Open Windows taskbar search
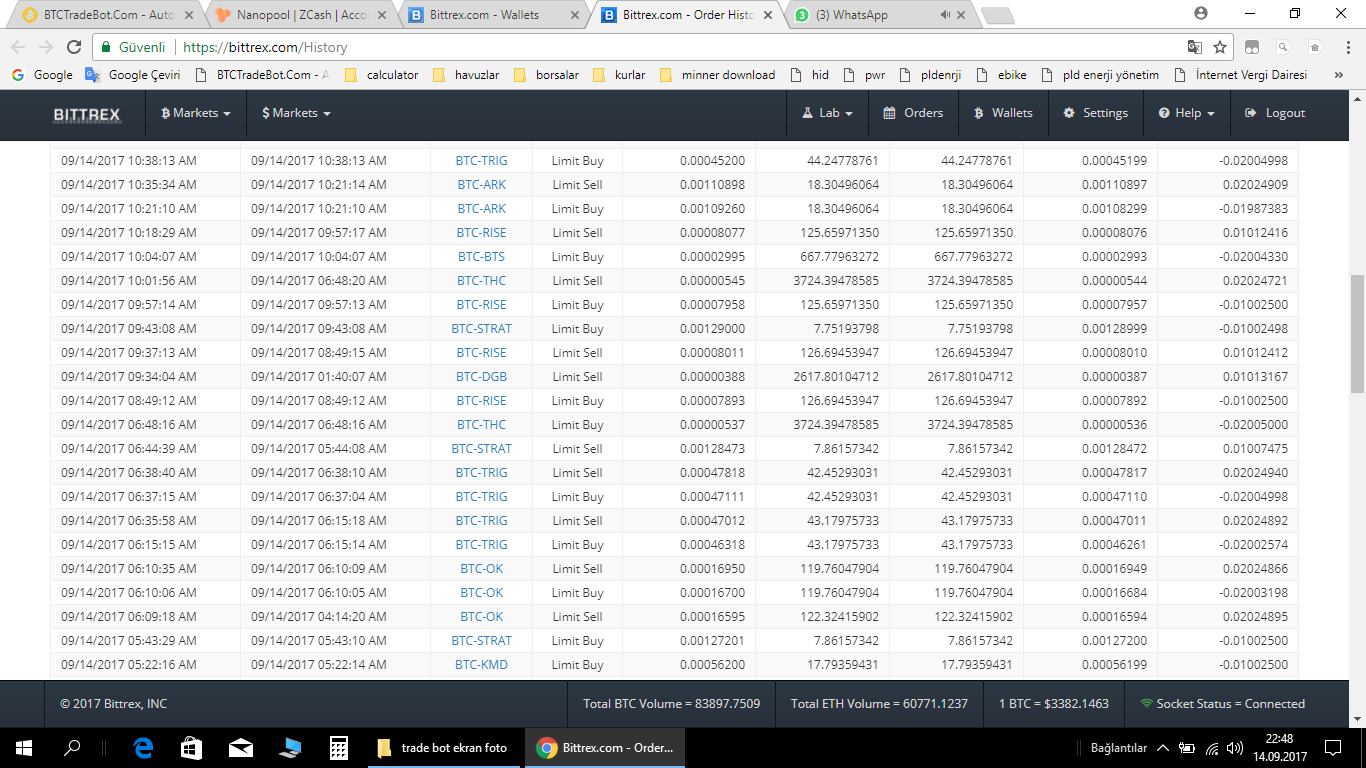 click(x=72, y=747)
